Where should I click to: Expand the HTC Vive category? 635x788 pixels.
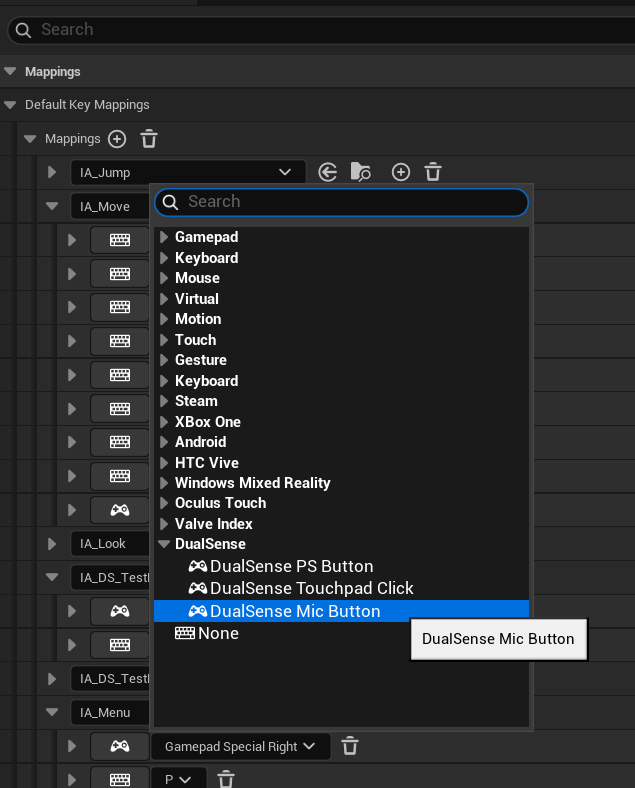coord(164,463)
